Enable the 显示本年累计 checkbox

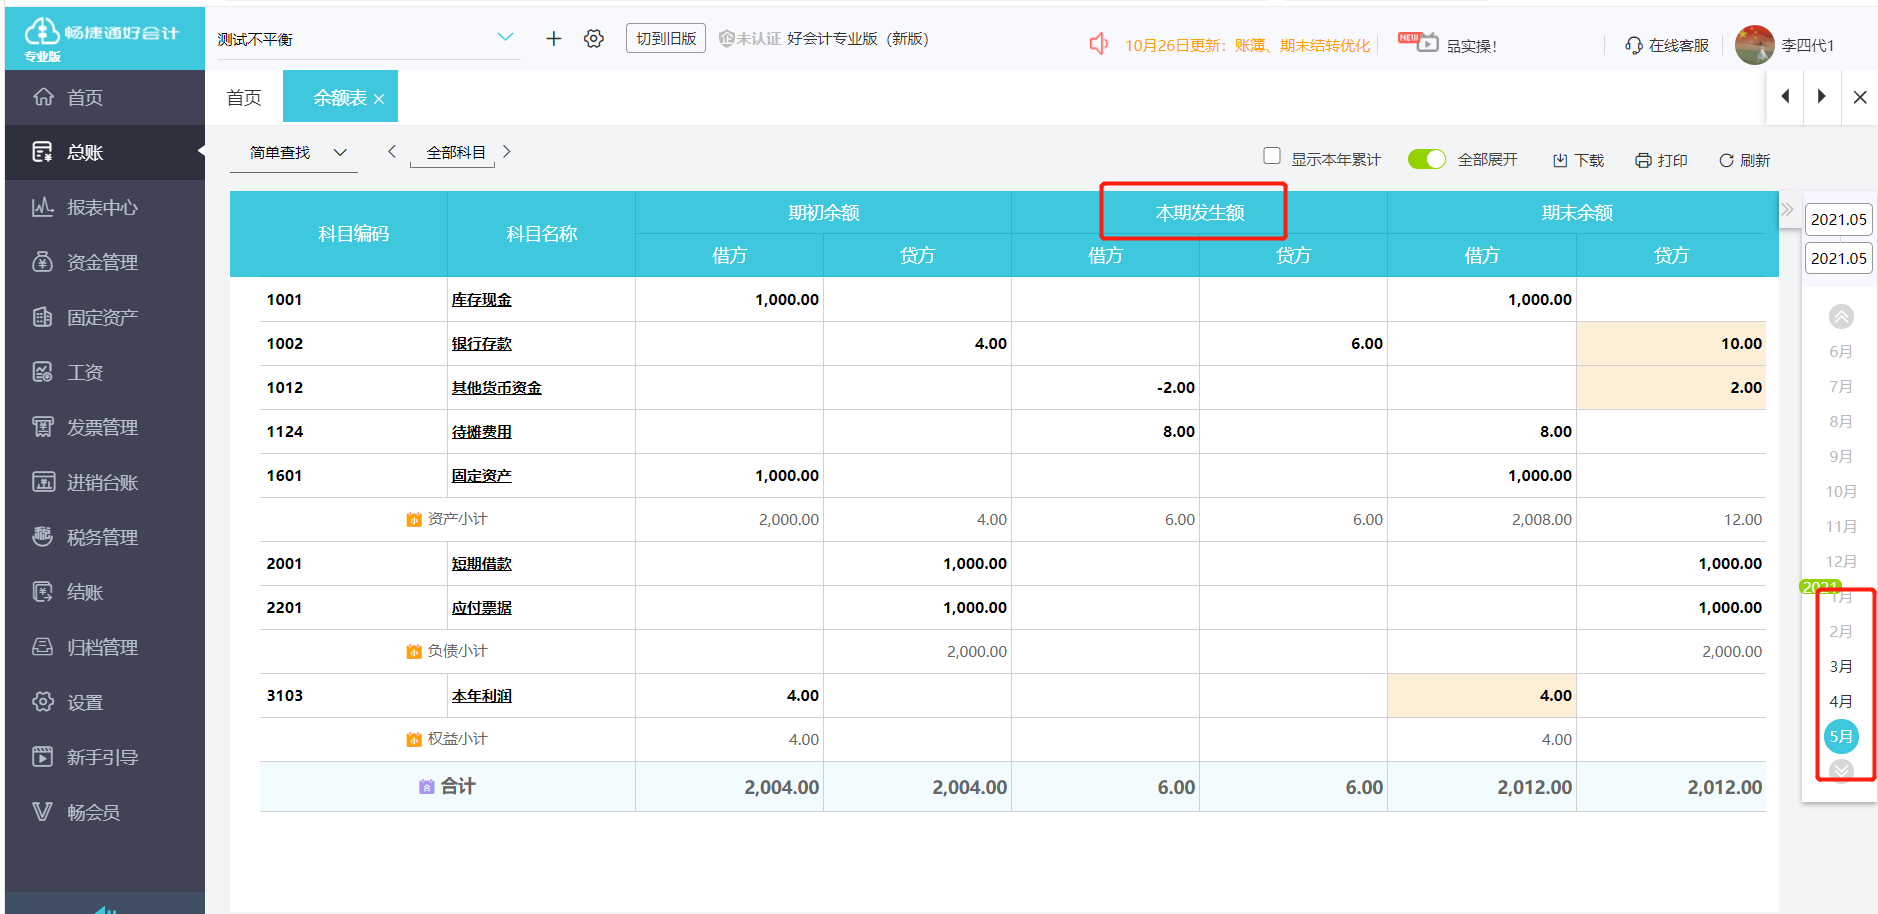pos(1272,156)
